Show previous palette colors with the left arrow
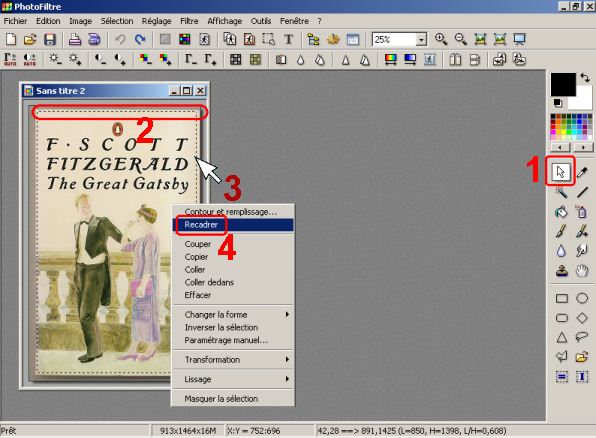This screenshot has height=438, width=596. pyautogui.click(x=560, y=147)
